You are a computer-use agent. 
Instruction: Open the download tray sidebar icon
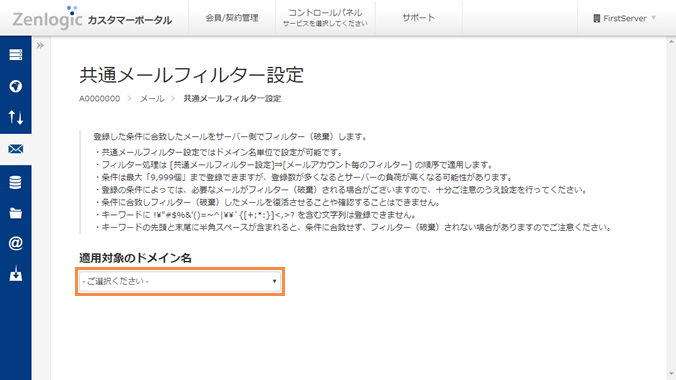(16, 273)
